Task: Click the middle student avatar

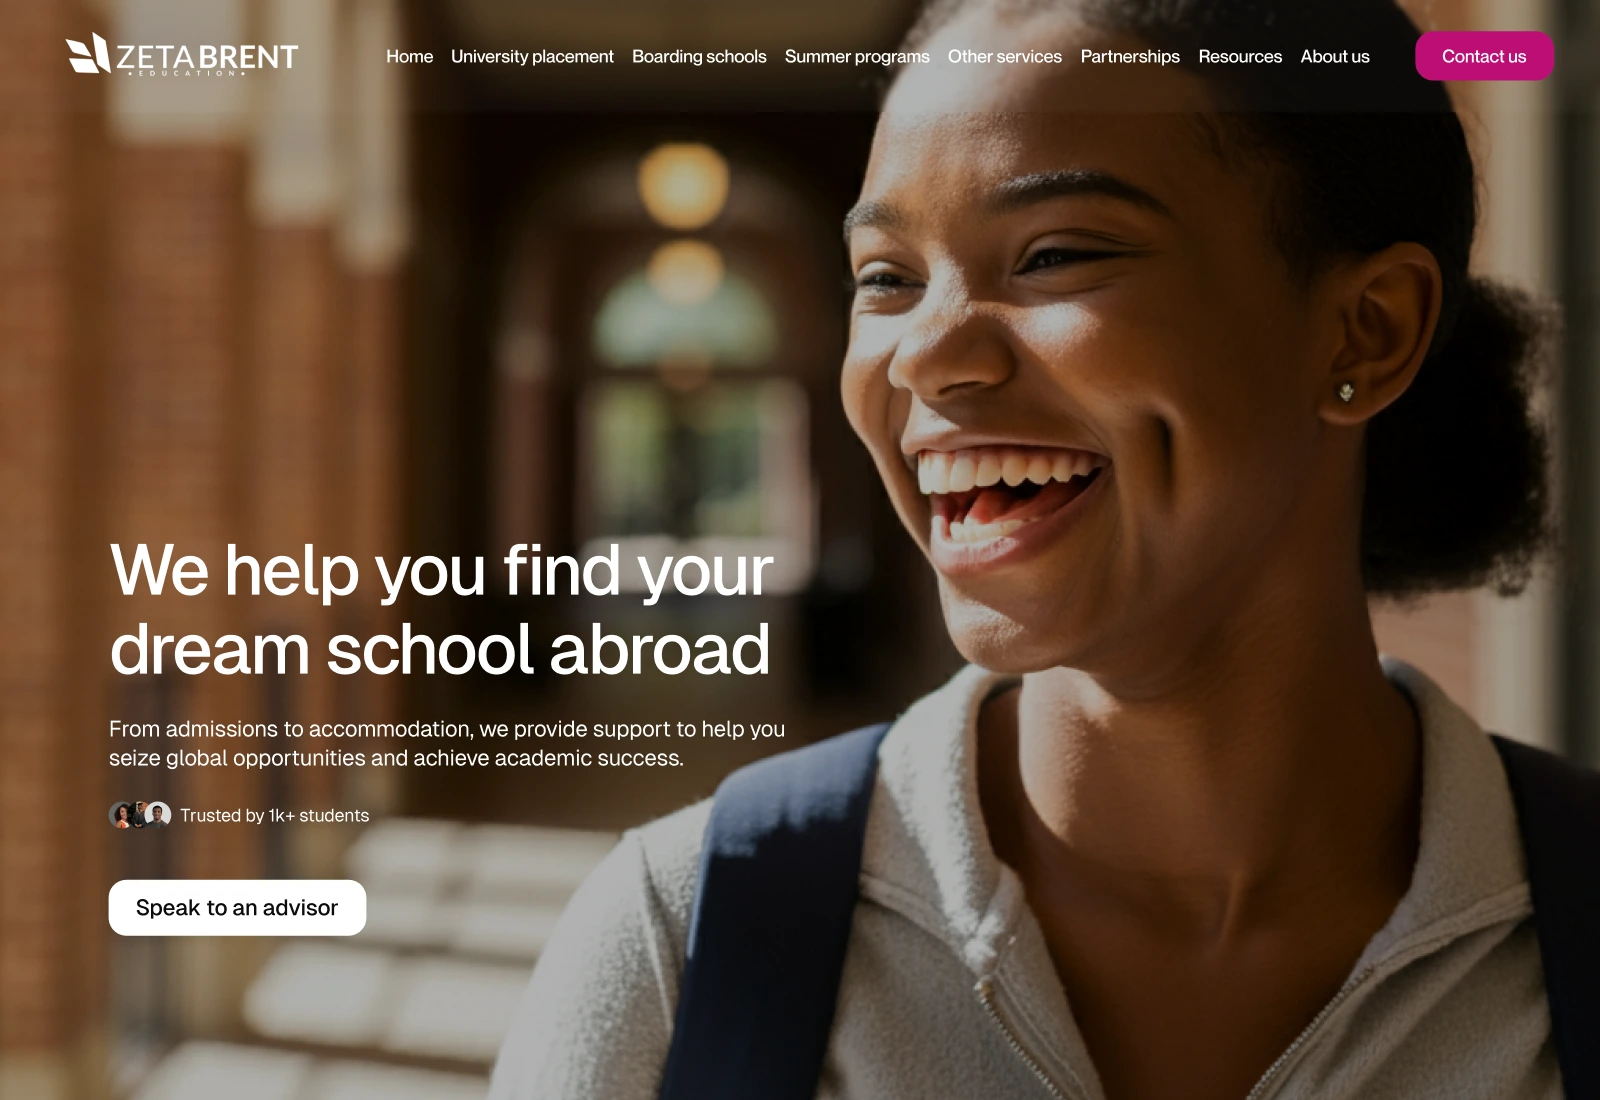Action: click(140, 815)
